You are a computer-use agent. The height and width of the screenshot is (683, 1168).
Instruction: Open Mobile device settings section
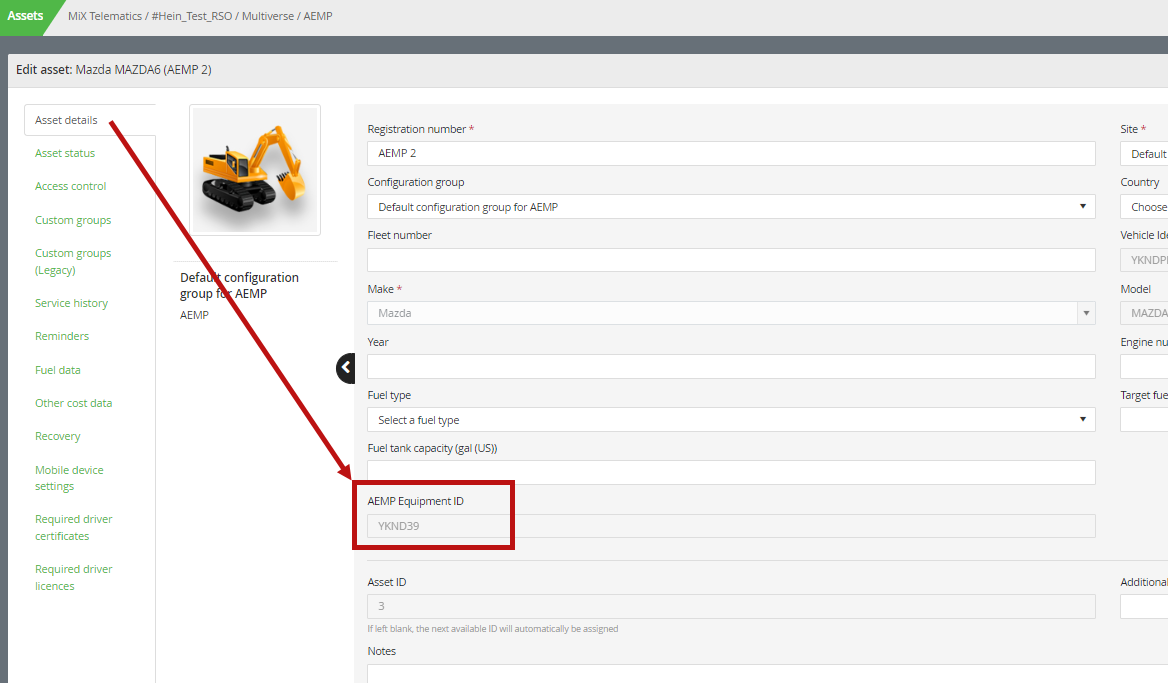click(69, 478)
